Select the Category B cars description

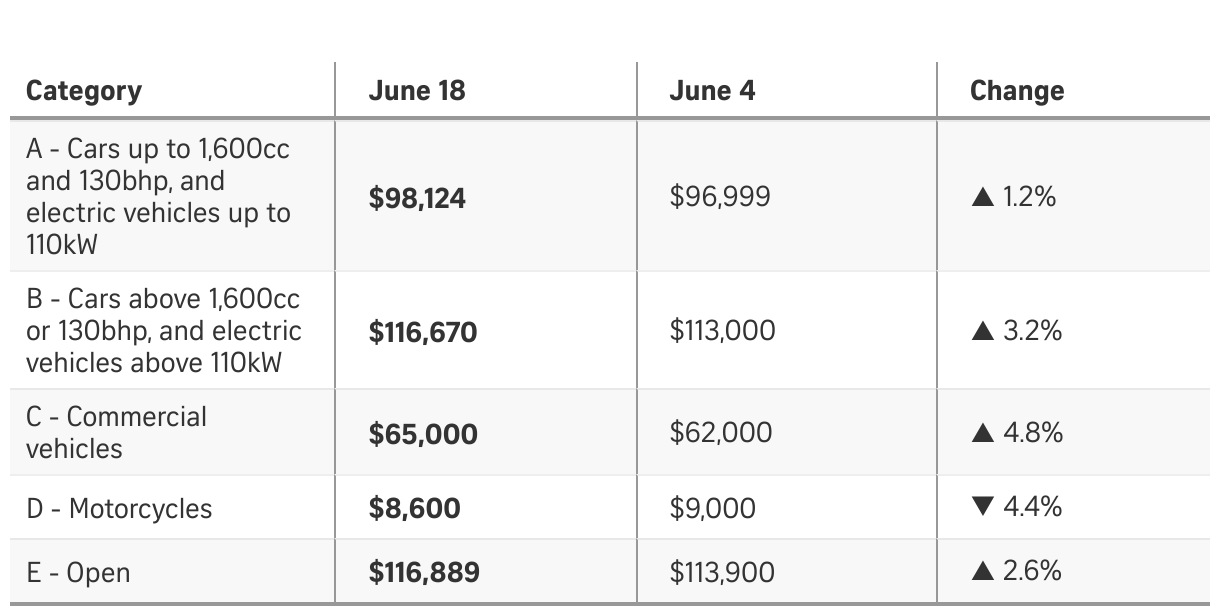coord(163,331)
